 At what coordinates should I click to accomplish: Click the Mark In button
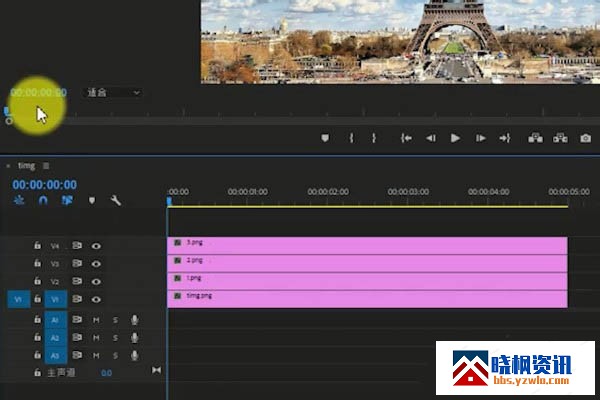tap(351, 138)
